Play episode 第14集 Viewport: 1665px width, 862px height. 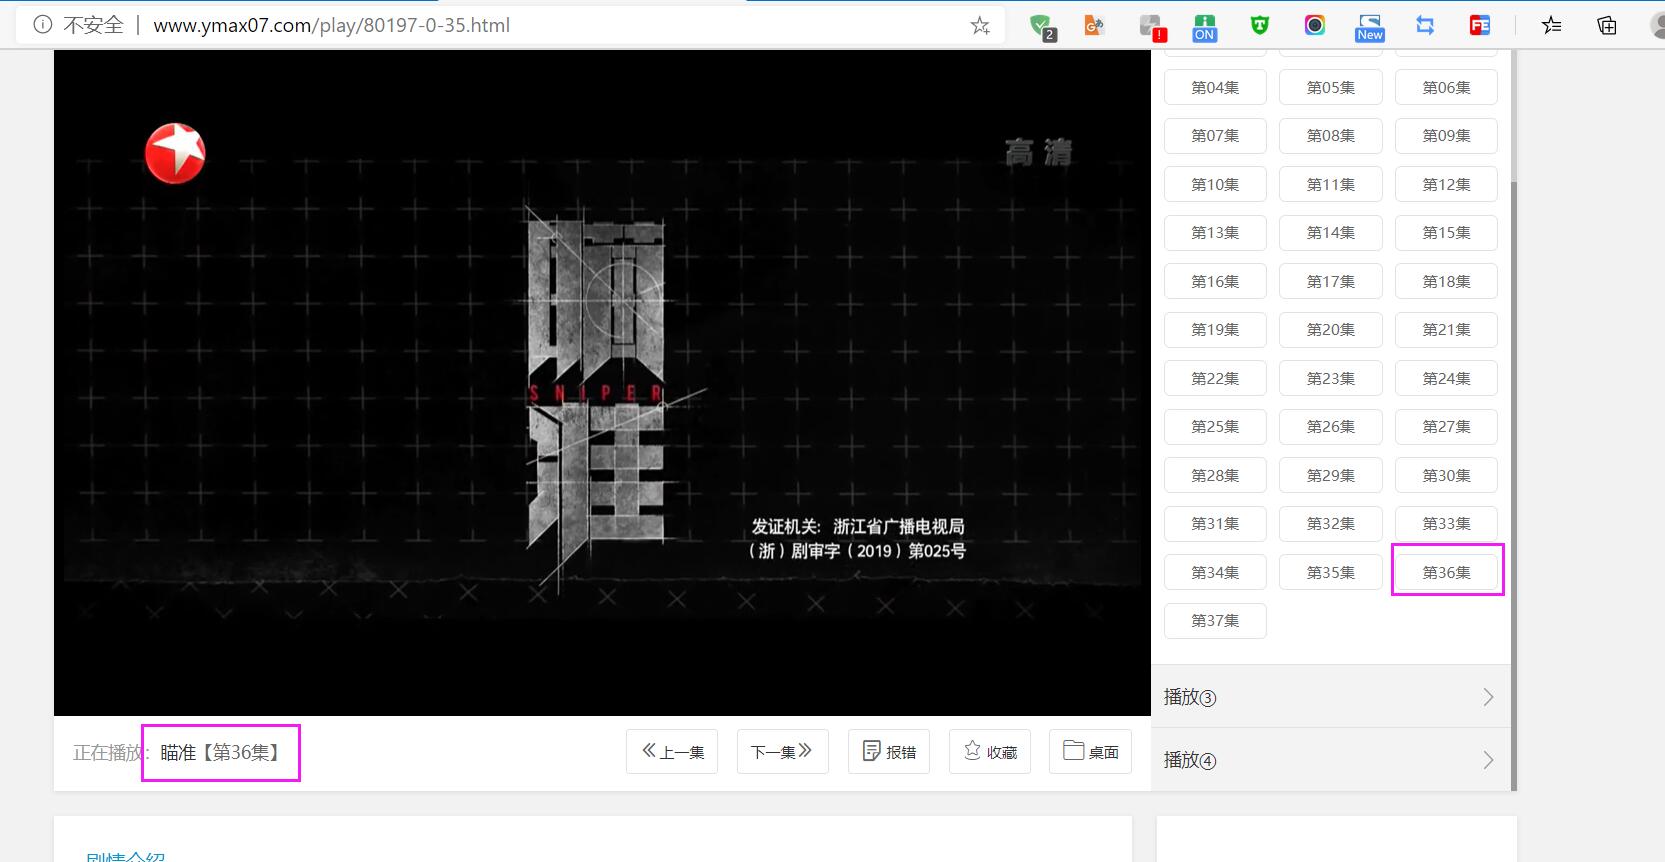point(1331,232)
